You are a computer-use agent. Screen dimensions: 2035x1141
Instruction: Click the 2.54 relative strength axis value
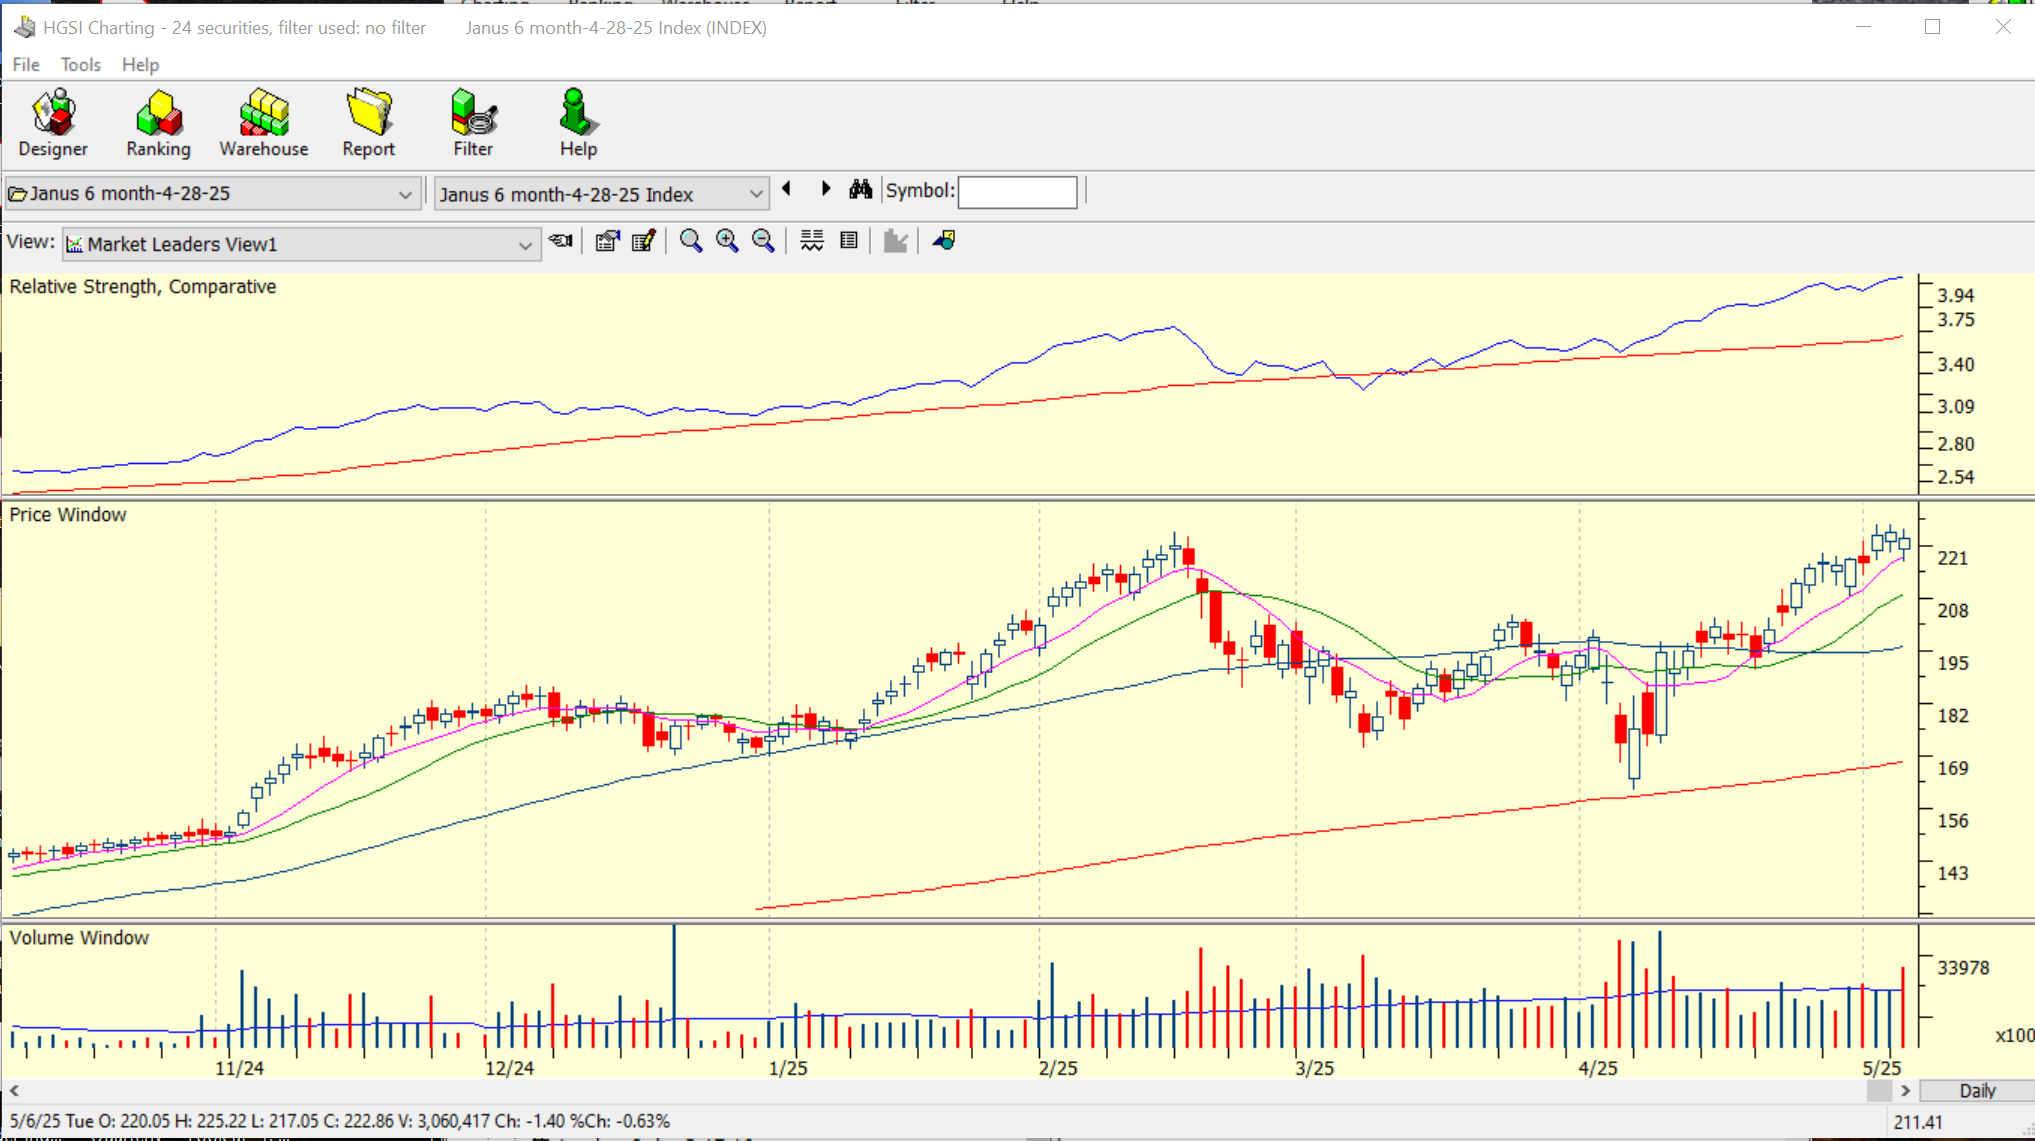click(1956, 477)
